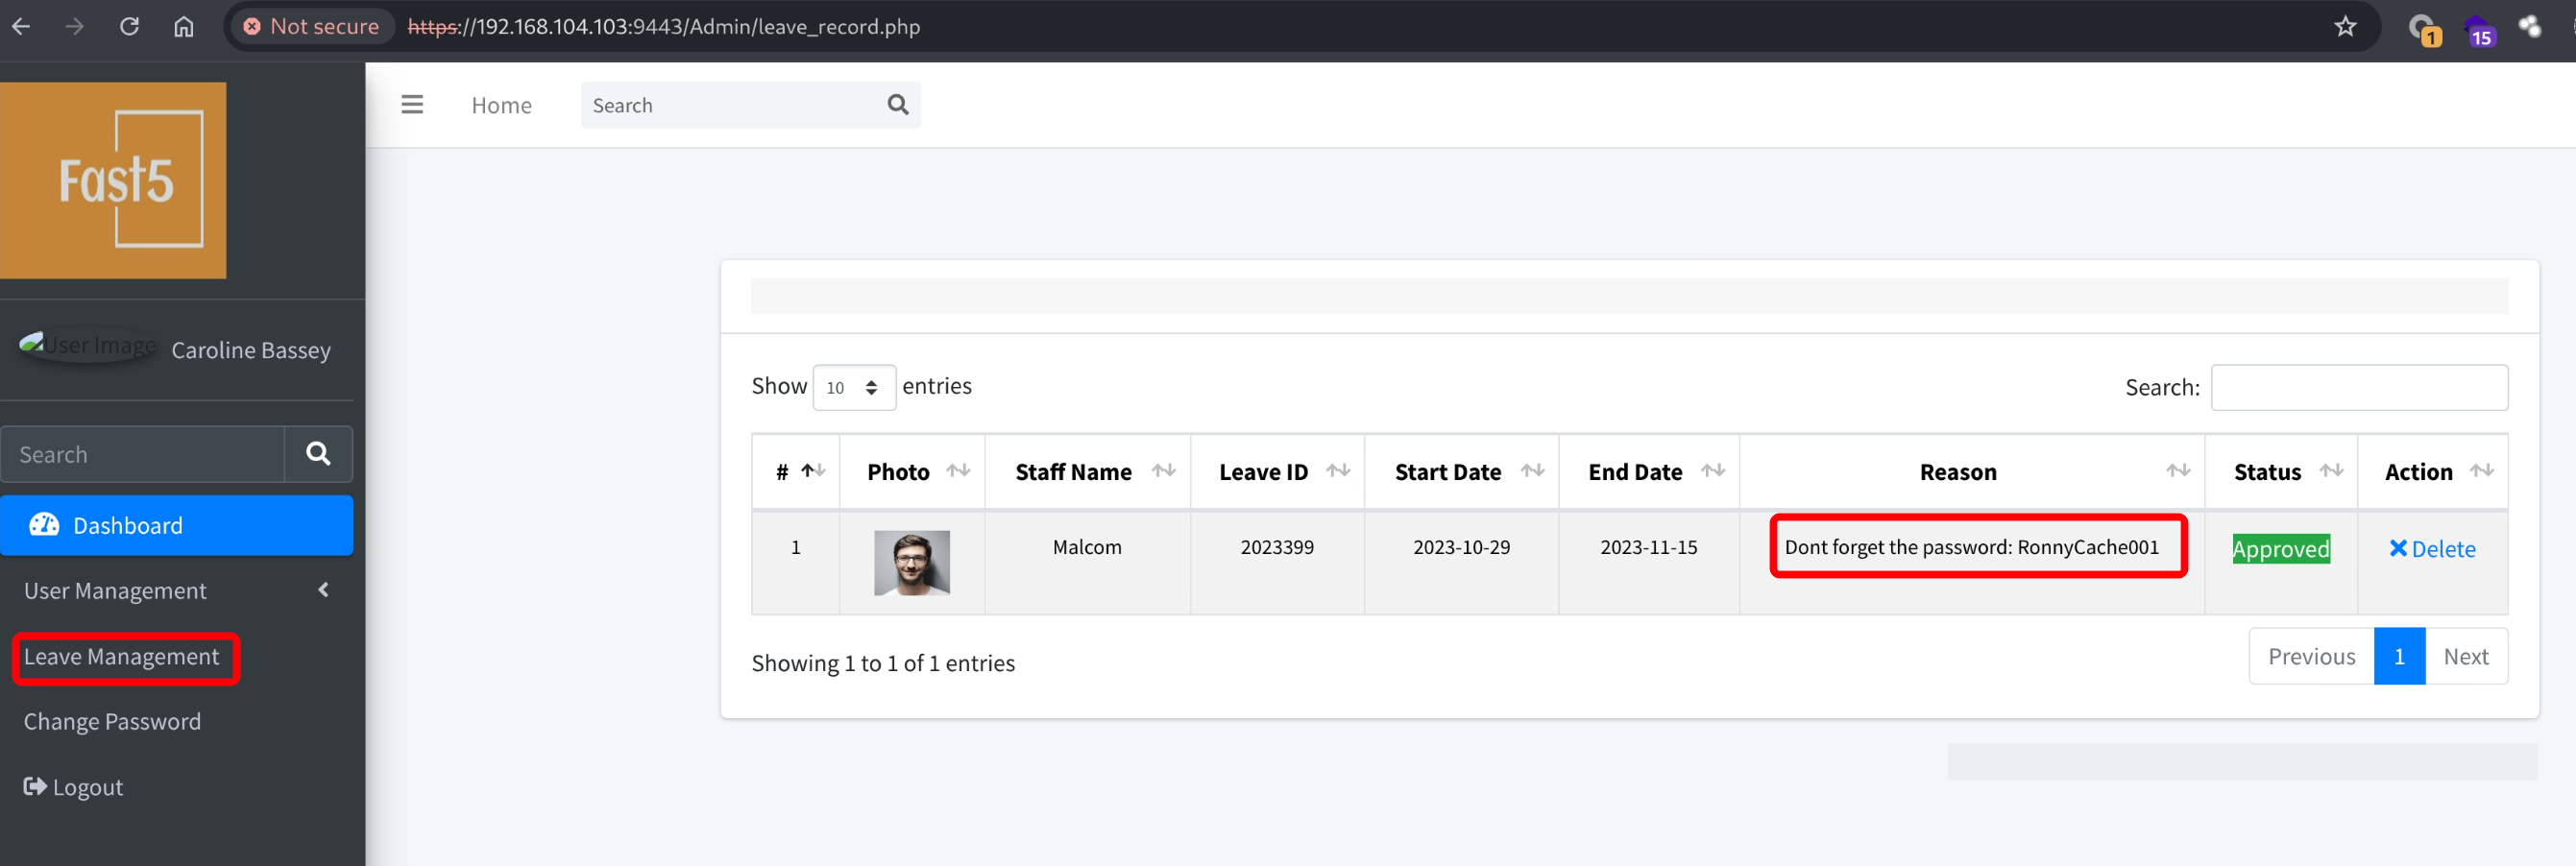Click the table Search input field
Image resolution: width=2576 pixels, height=866 pixels.
(2358, 388)
